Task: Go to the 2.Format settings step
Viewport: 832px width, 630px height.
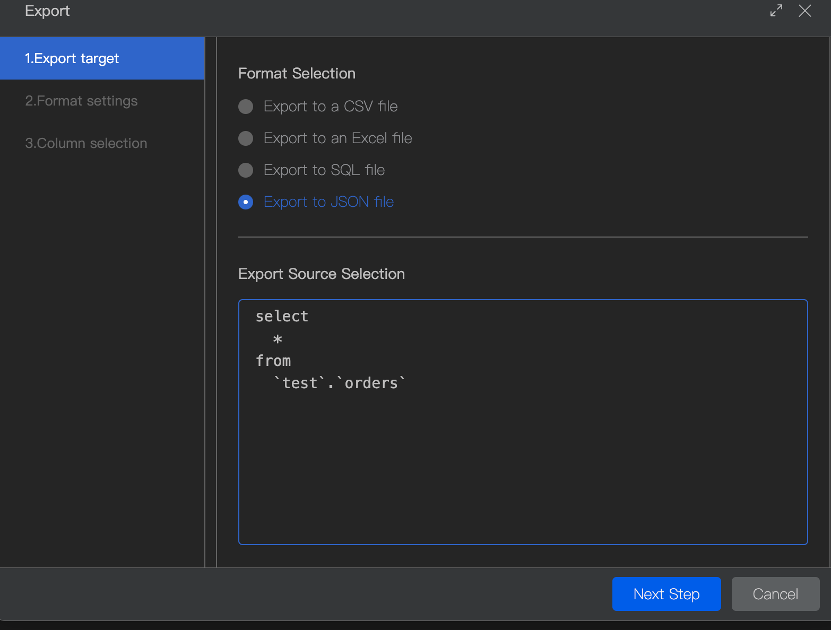Action: pyautogui.click(x=81, y=101)
